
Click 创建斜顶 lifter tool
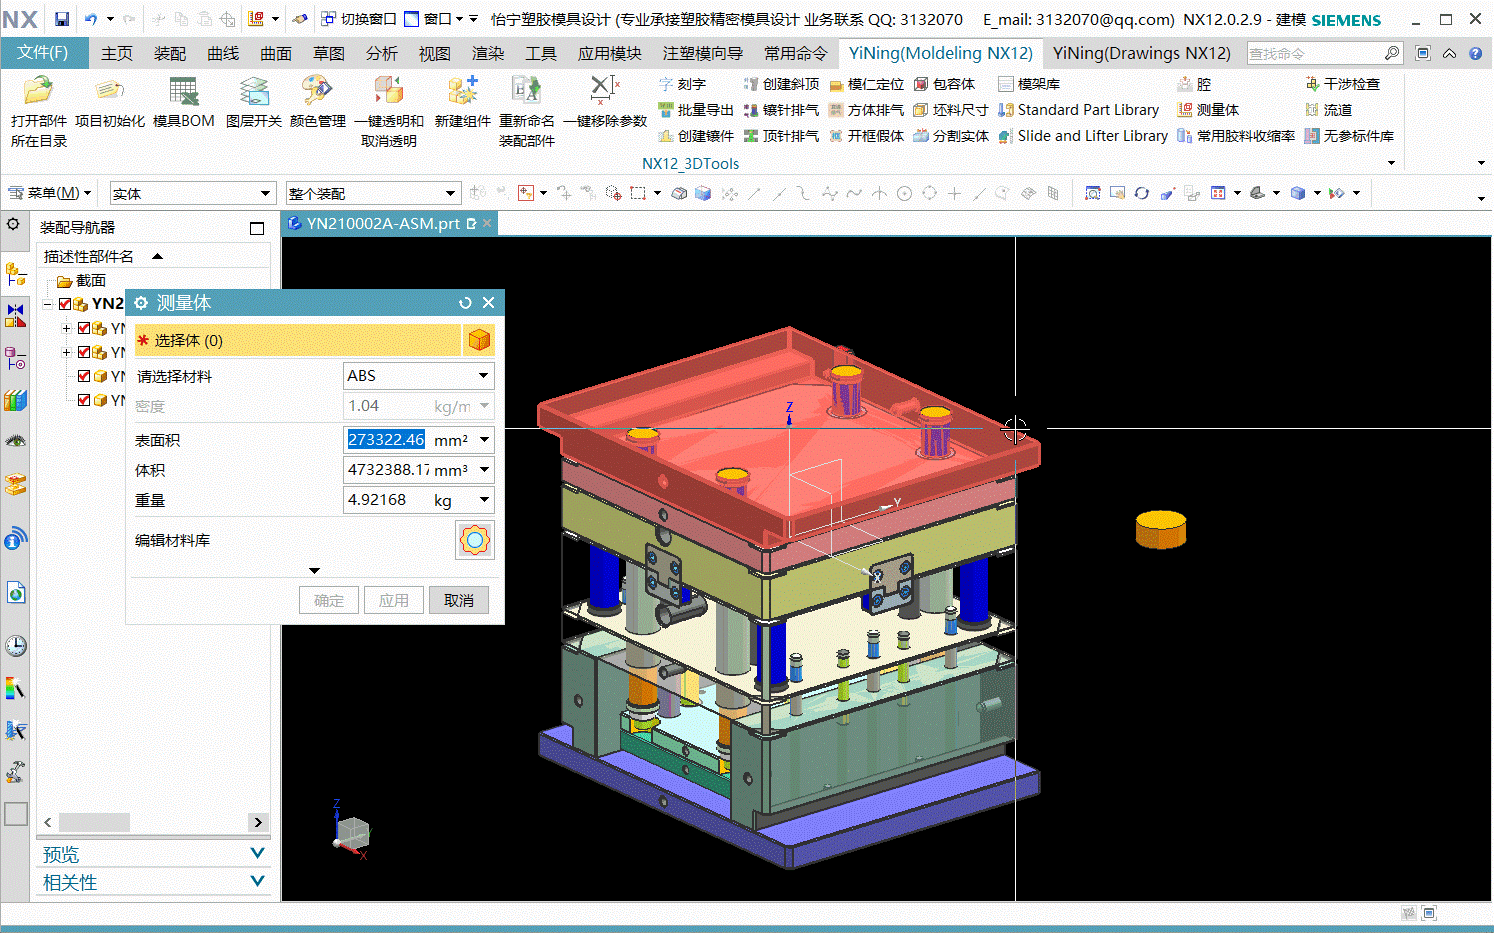tap(781, 84)
